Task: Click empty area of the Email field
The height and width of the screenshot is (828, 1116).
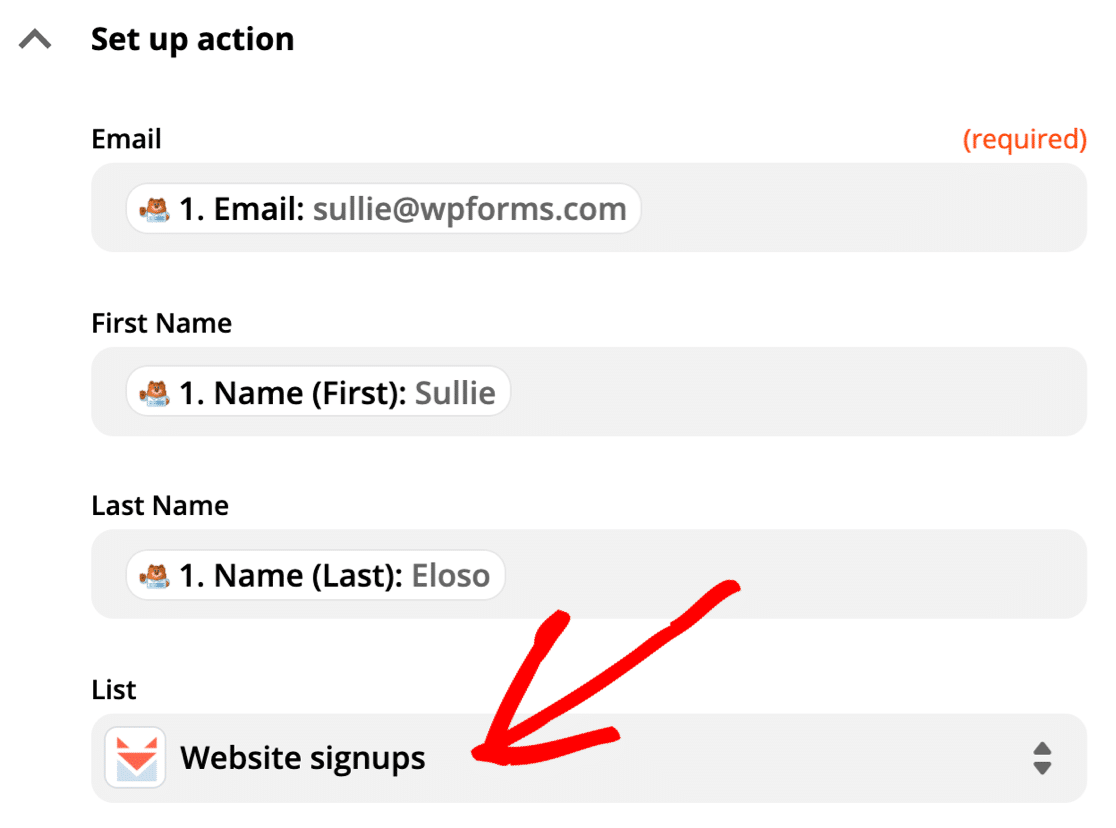Action: pyautogui.click(x=860, y=209)
